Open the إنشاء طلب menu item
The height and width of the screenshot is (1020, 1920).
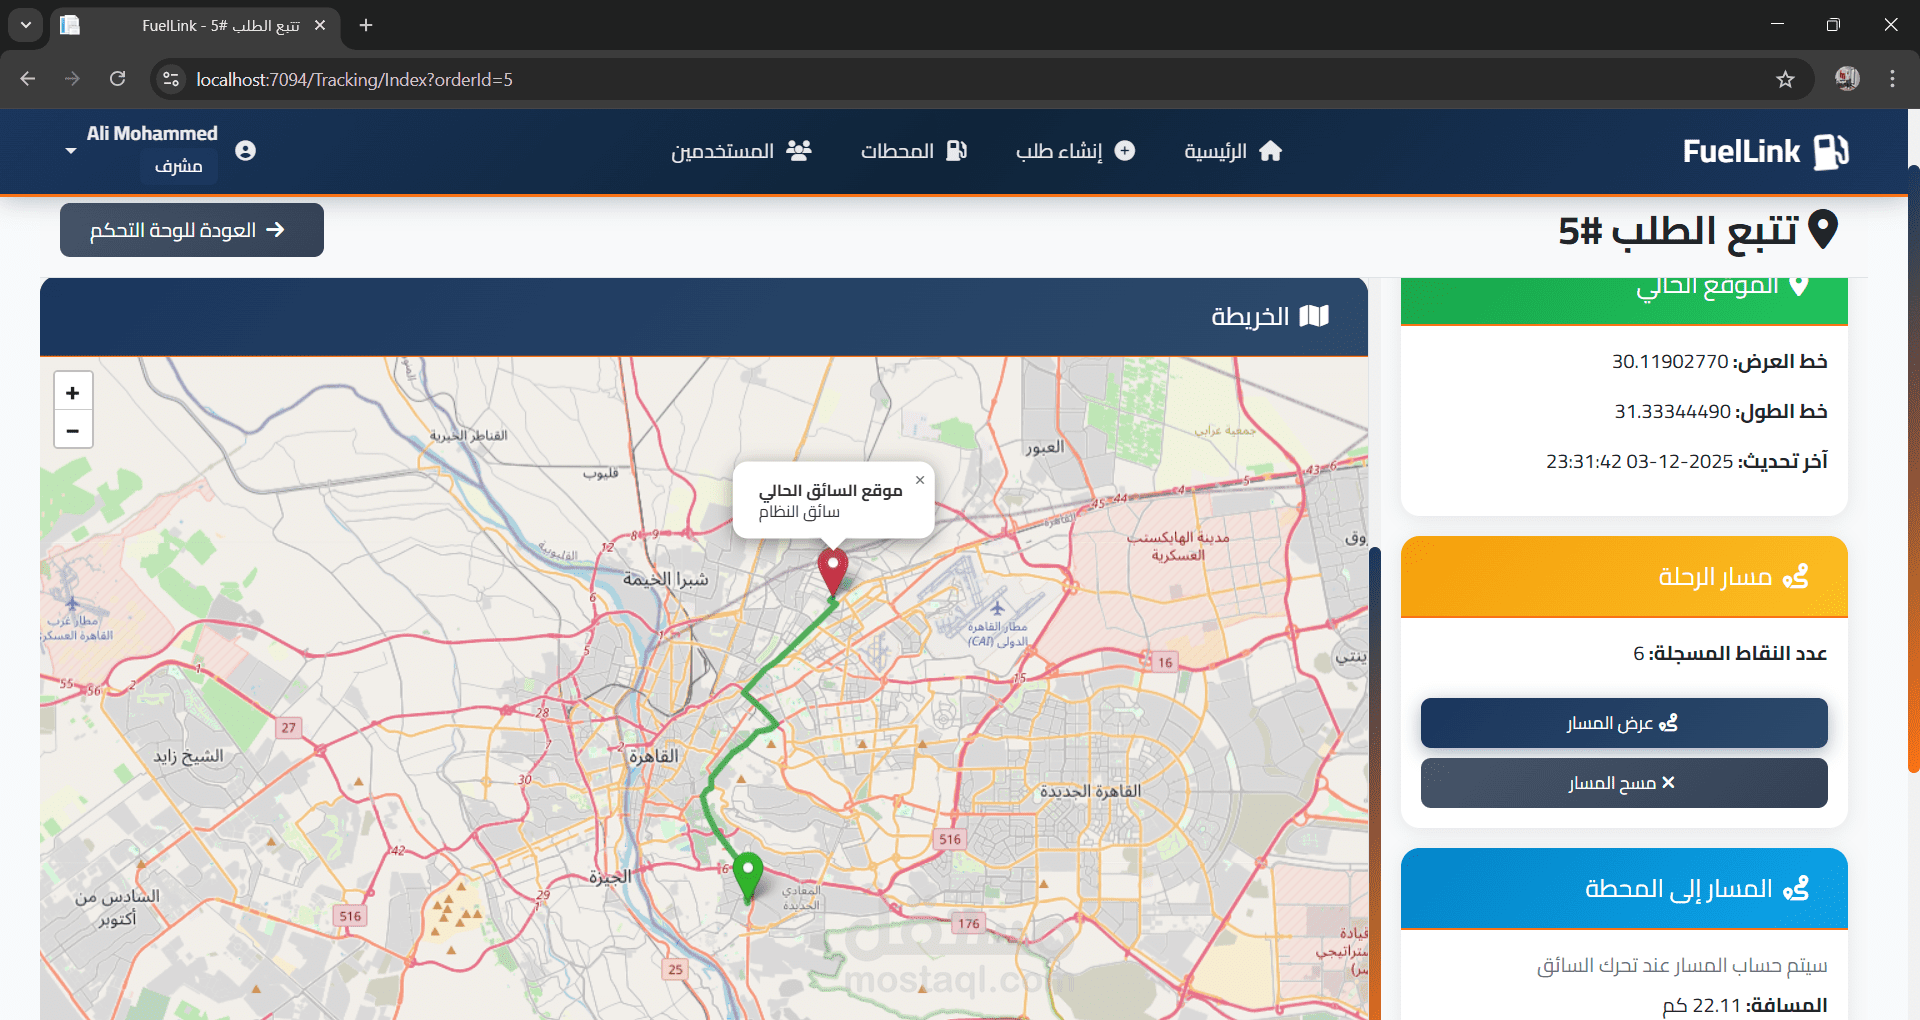tap(1076, 151)
